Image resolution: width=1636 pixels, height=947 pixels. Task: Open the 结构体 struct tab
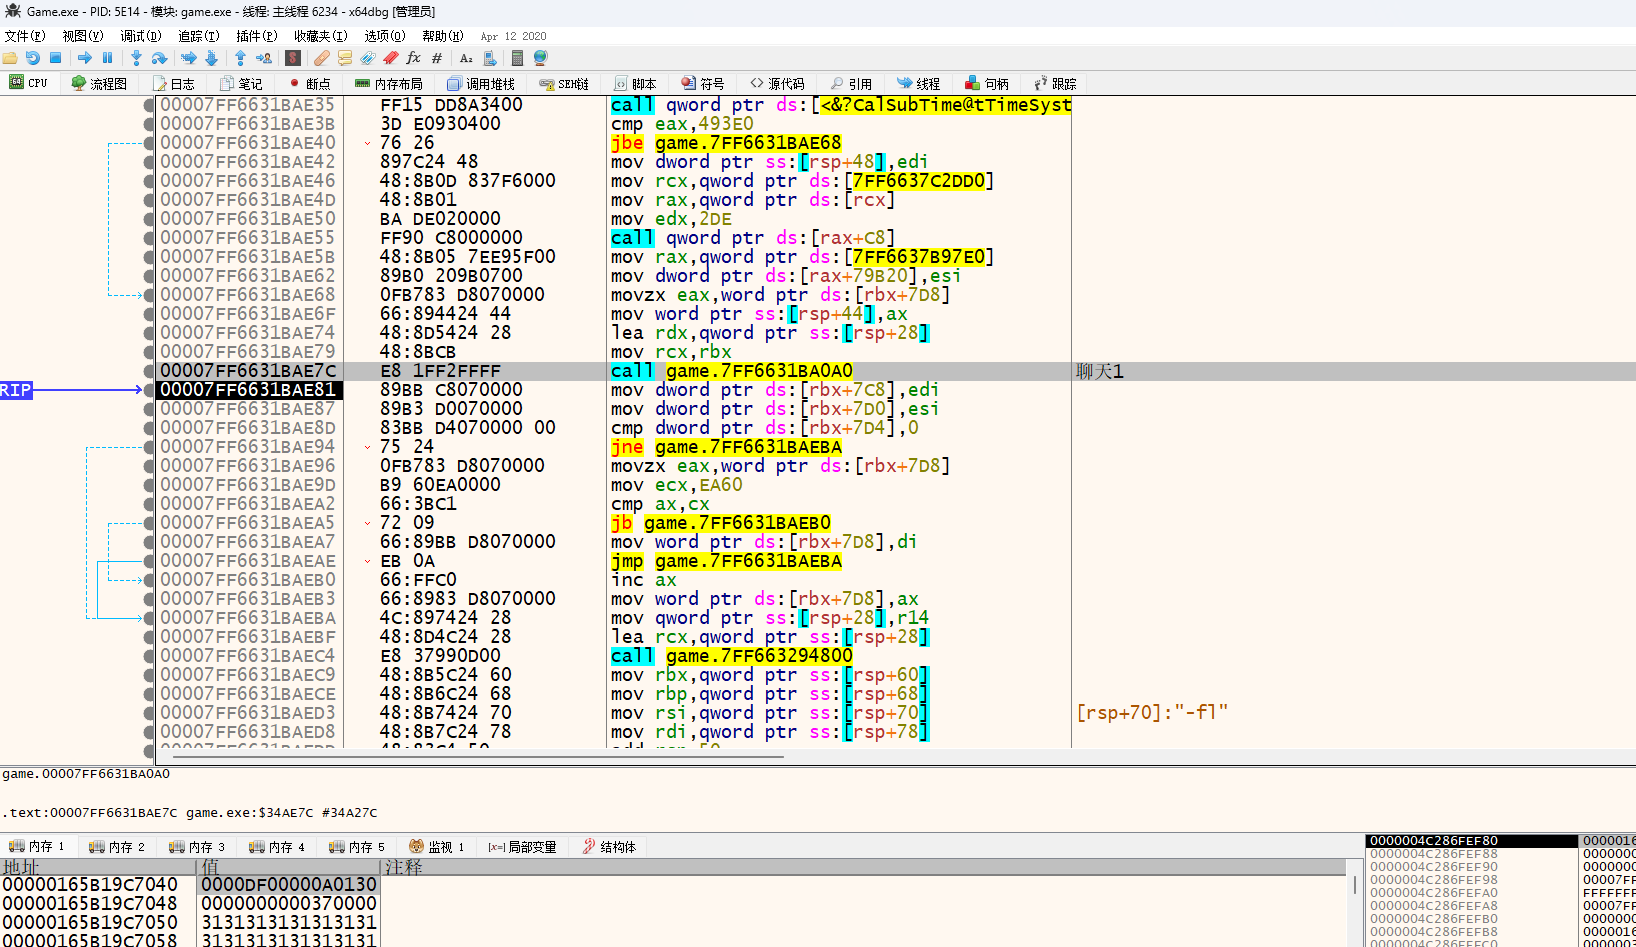click(609, 847)
